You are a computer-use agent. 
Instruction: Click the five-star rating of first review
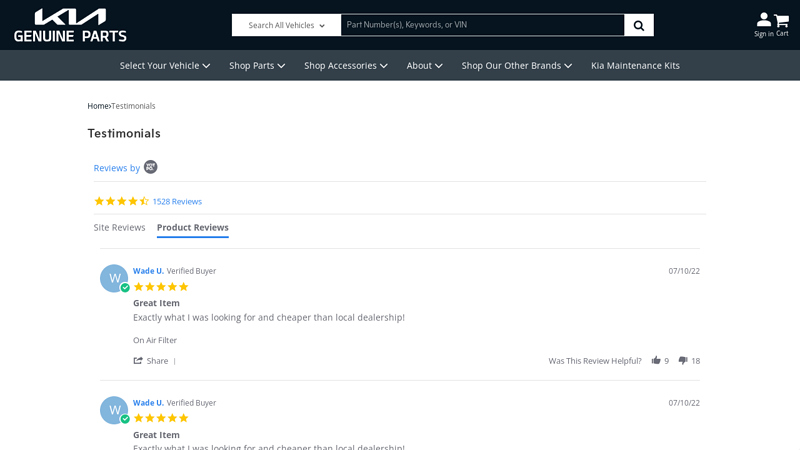[x=161, y=287]
